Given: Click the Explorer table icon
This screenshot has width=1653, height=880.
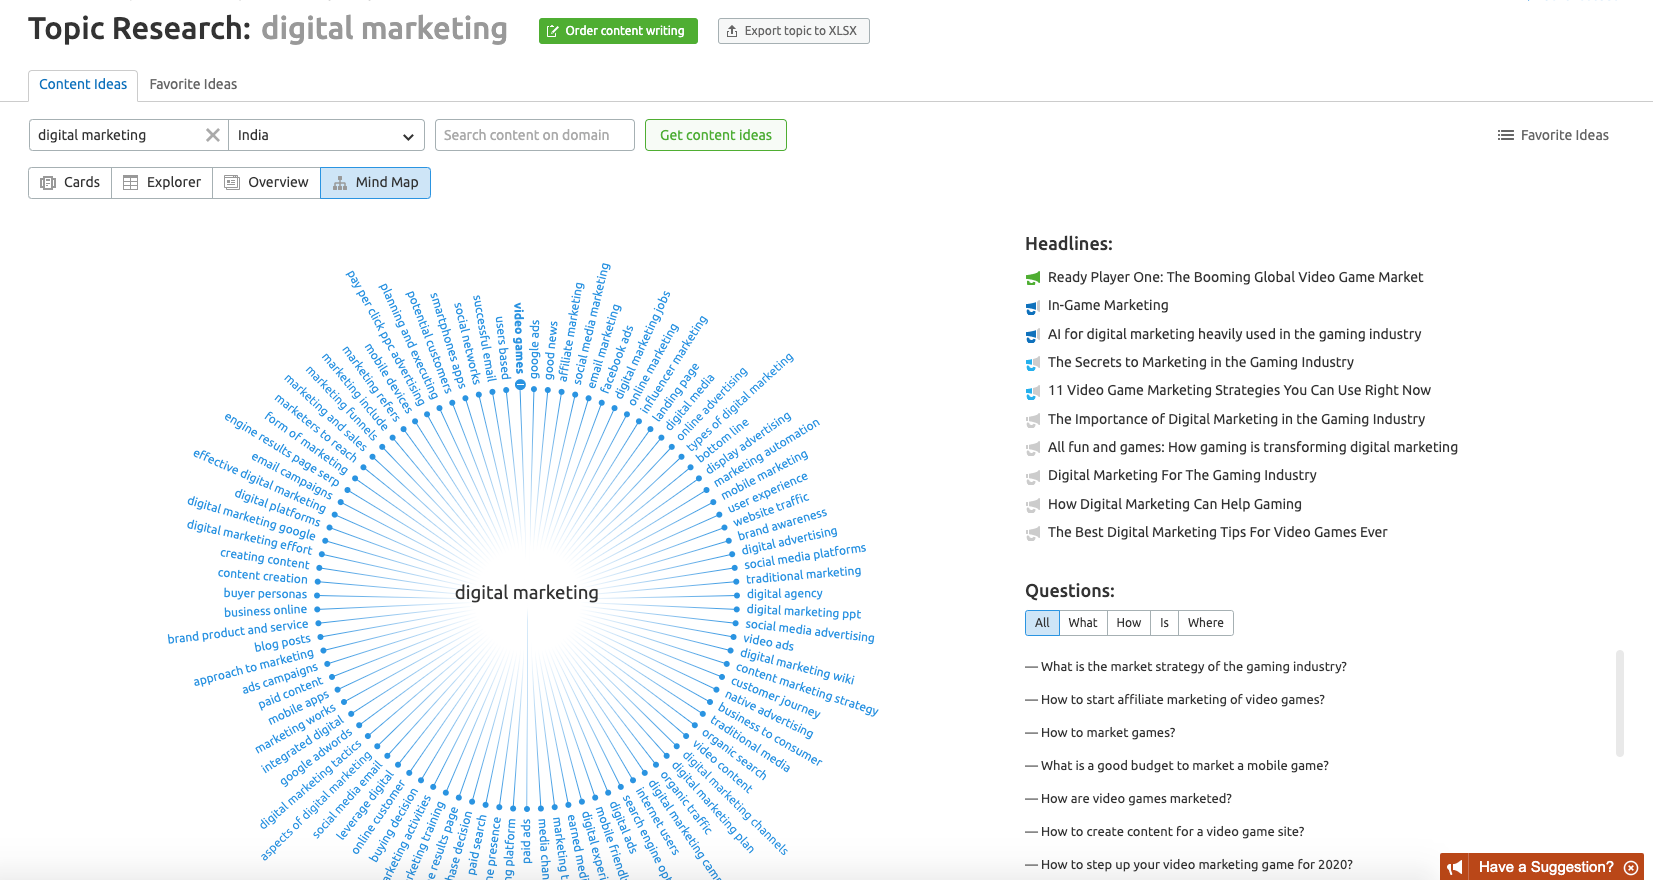Looking at the screenshot, I should pyautogui.click(x=131, y=183).
